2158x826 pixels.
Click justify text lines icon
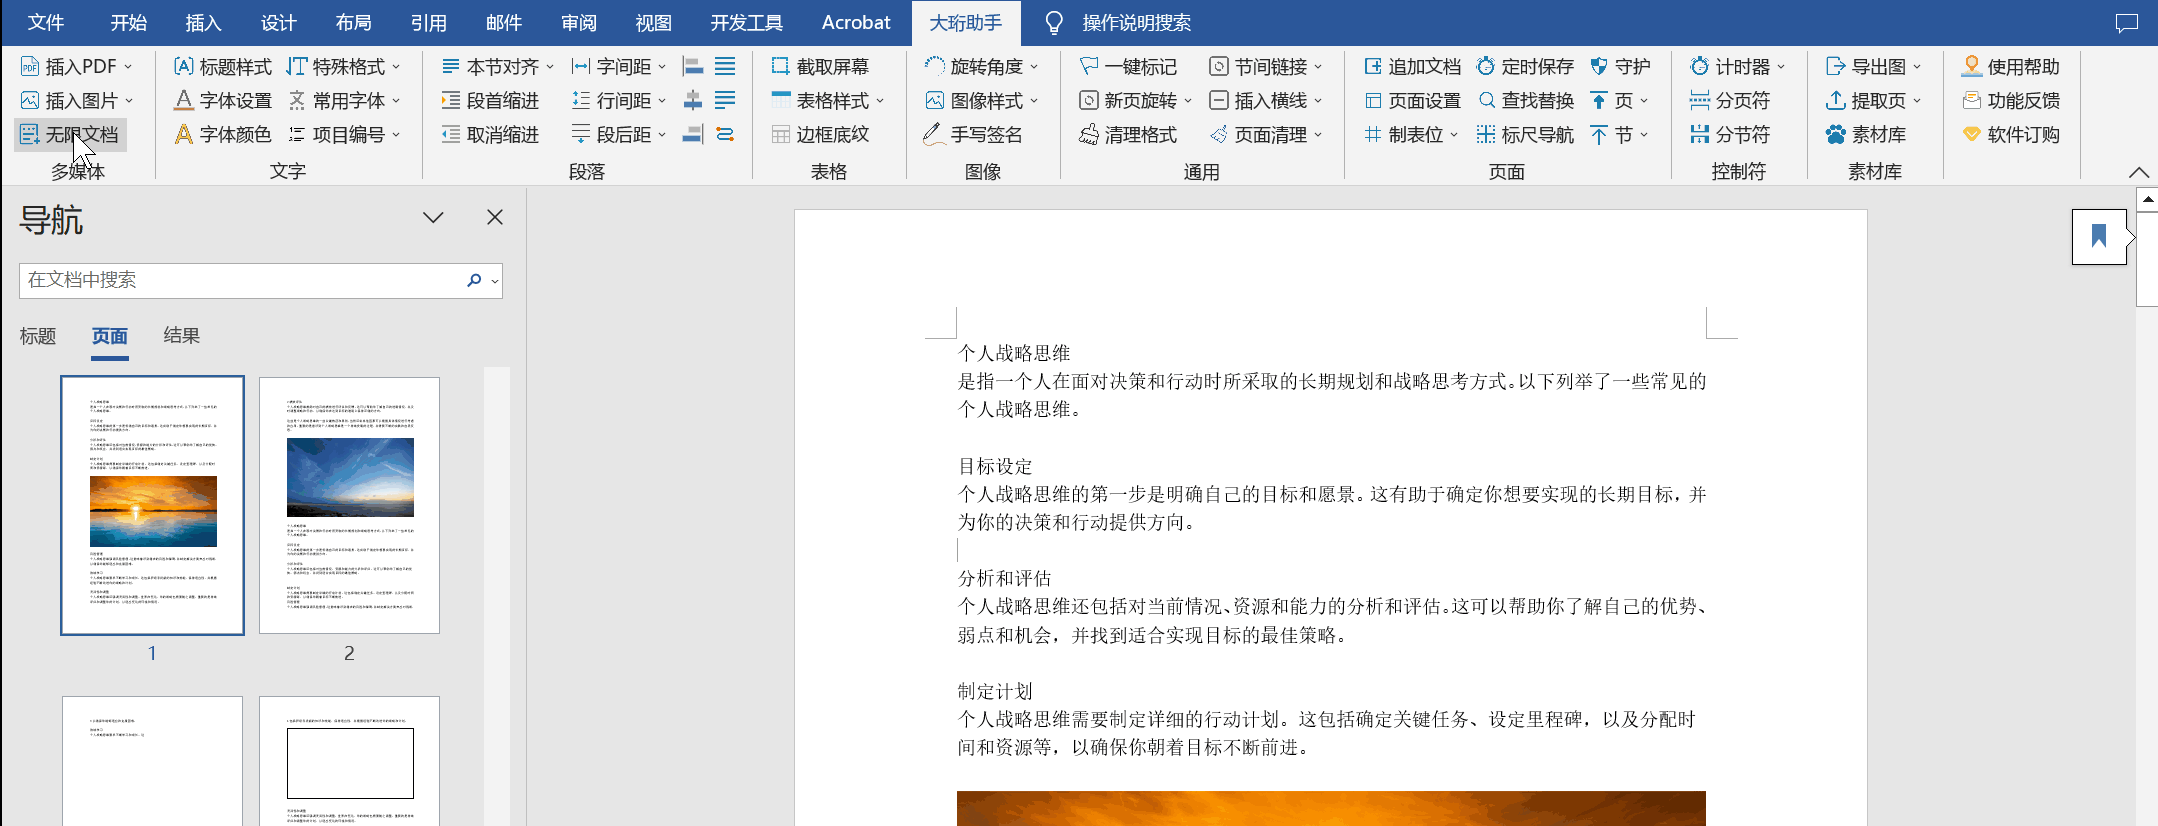click(725, 67)
